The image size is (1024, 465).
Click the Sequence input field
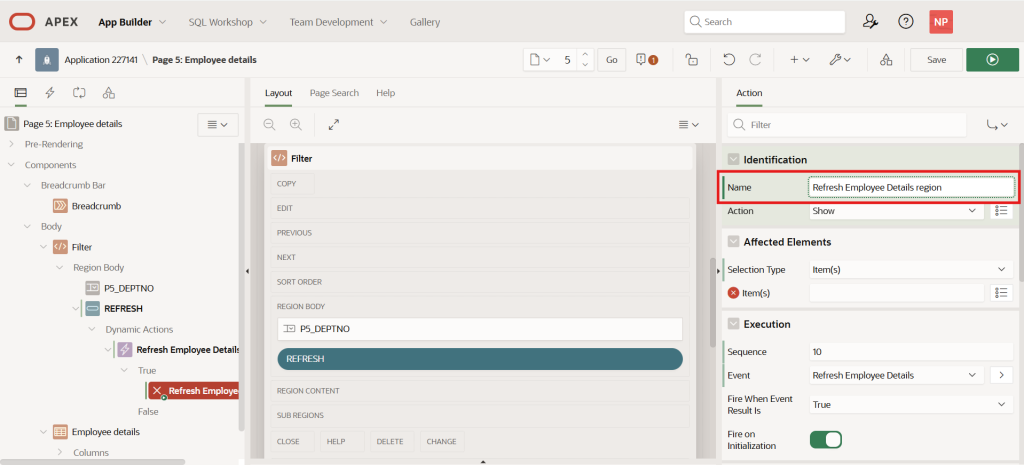(x=911, y=351)
